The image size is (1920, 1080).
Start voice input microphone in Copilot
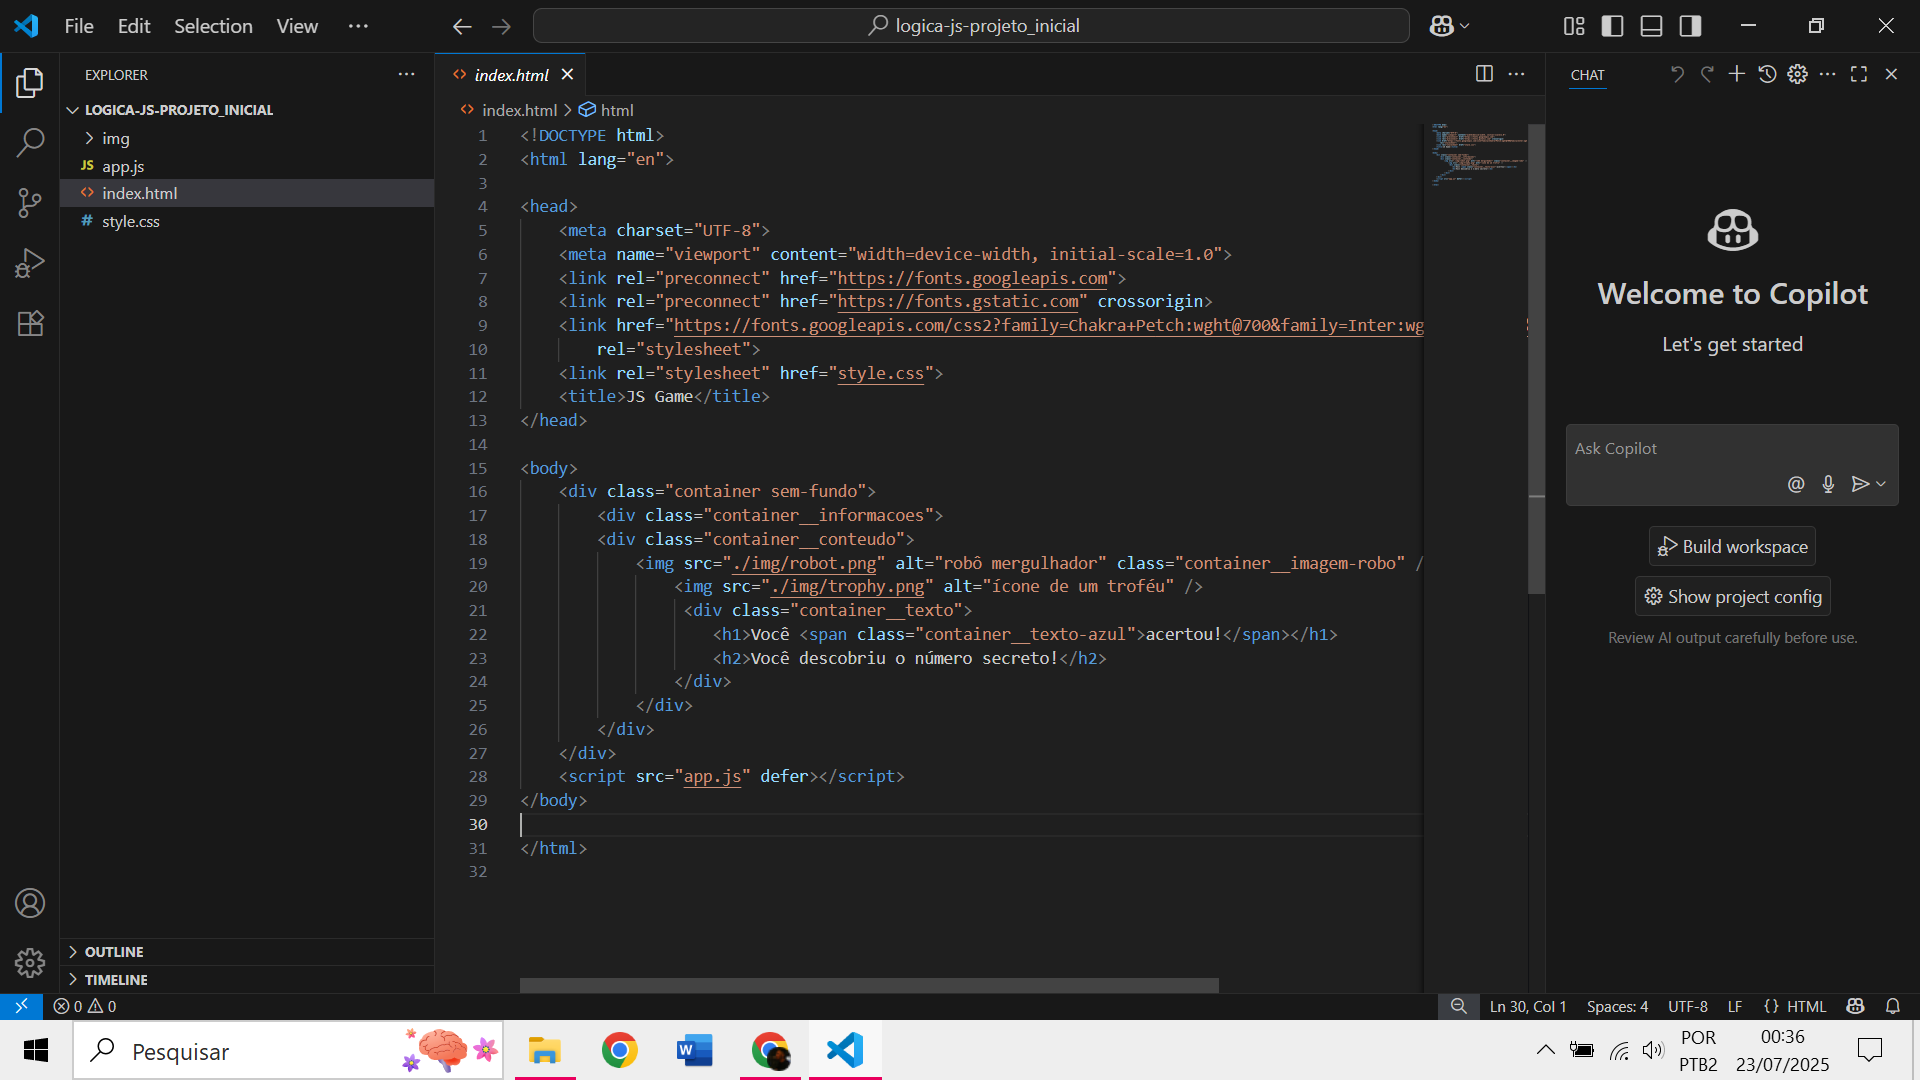tap(1828, 484)
